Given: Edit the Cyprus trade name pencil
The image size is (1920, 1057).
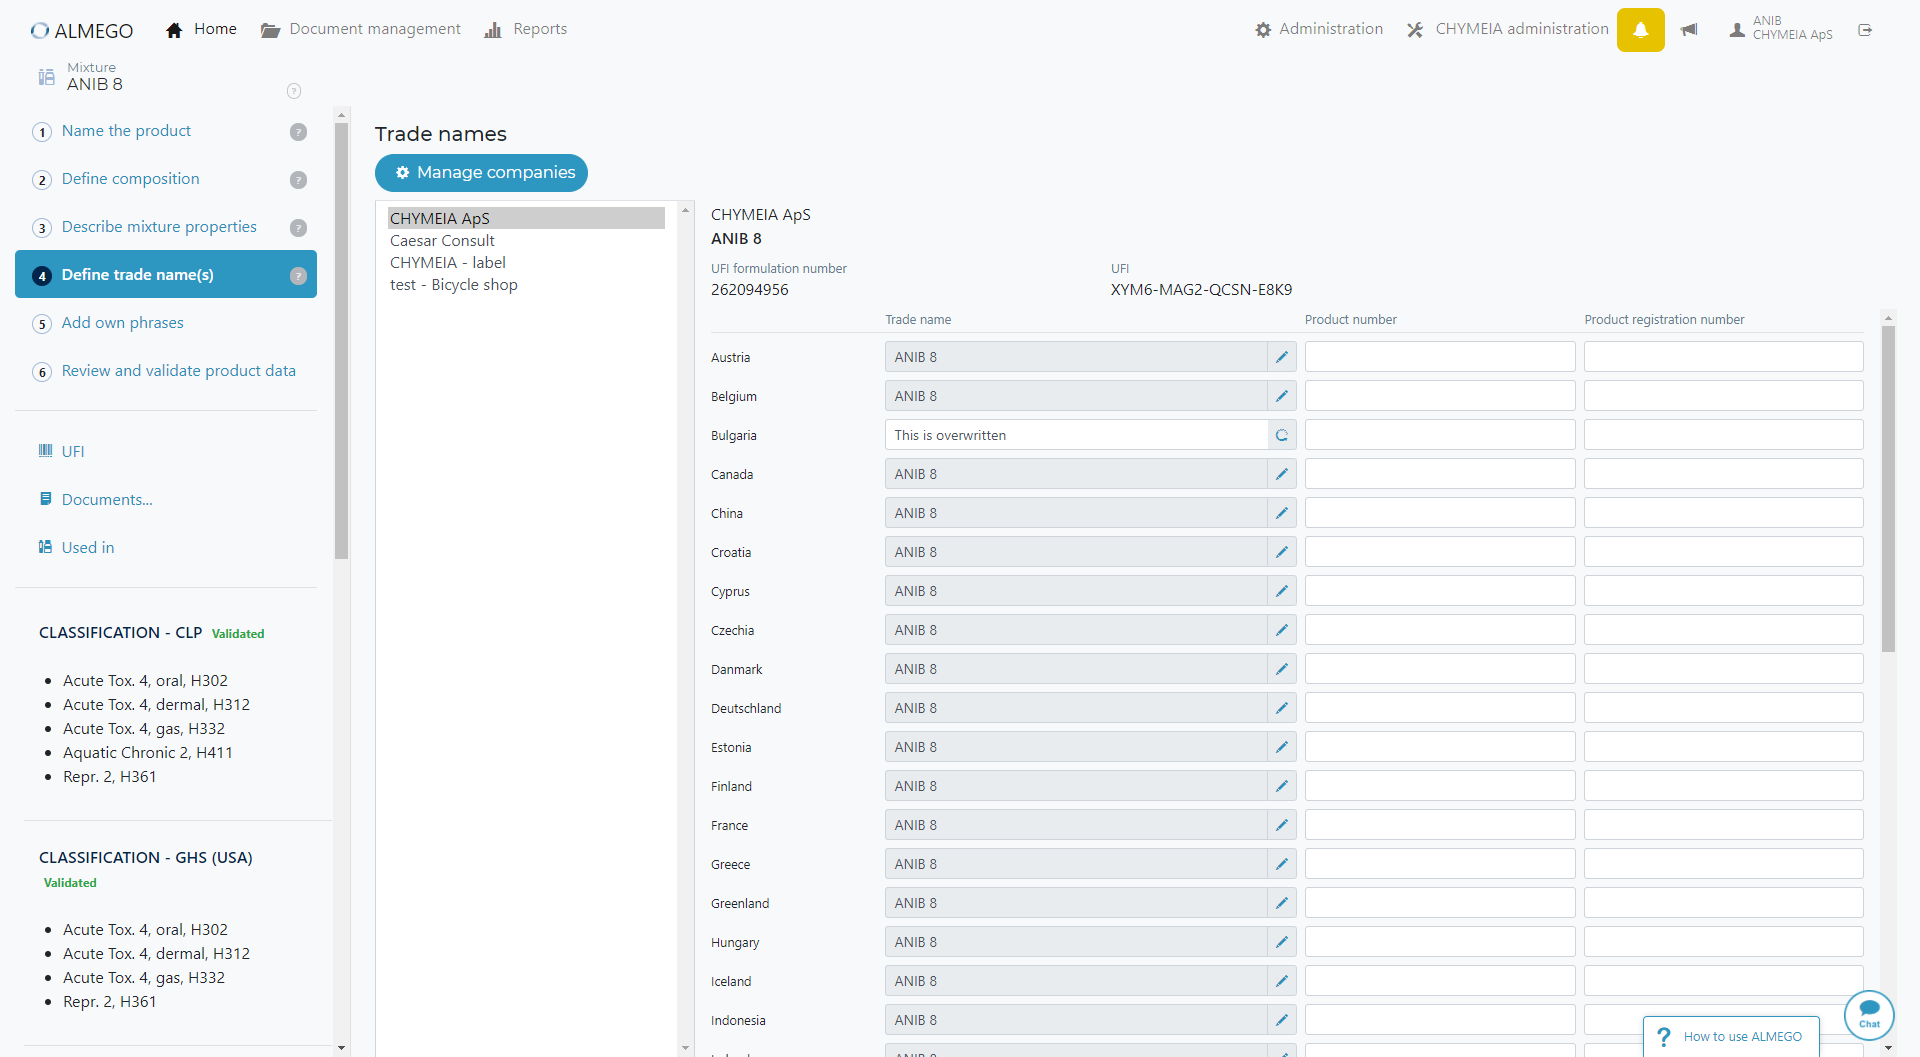Looking at the screenshot, I should click(1282, 591).
